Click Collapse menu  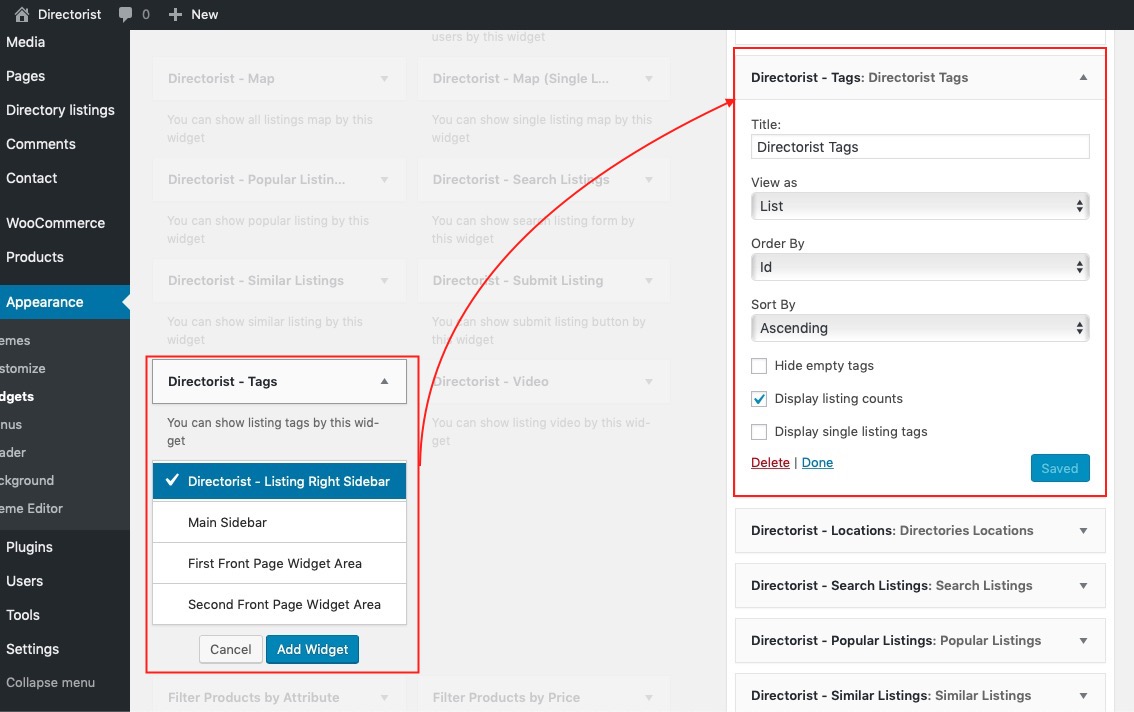pos(50,682)
